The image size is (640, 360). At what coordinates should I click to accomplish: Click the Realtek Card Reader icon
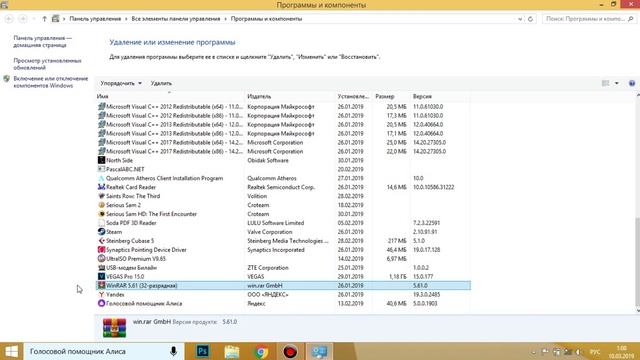(102, 187)
